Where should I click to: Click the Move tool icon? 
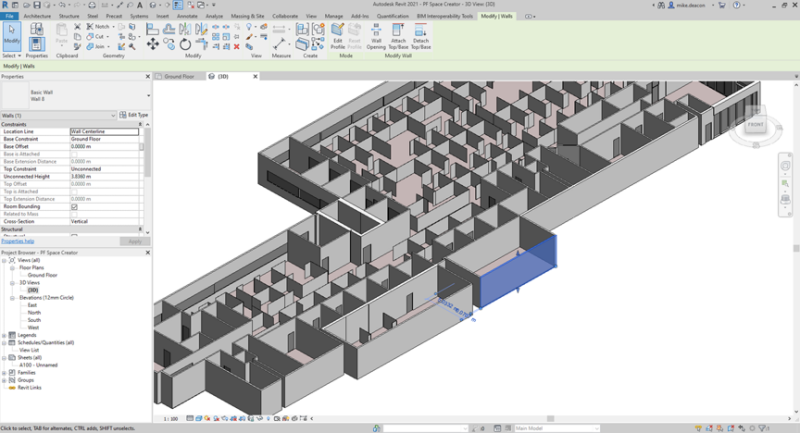(152, 44)
